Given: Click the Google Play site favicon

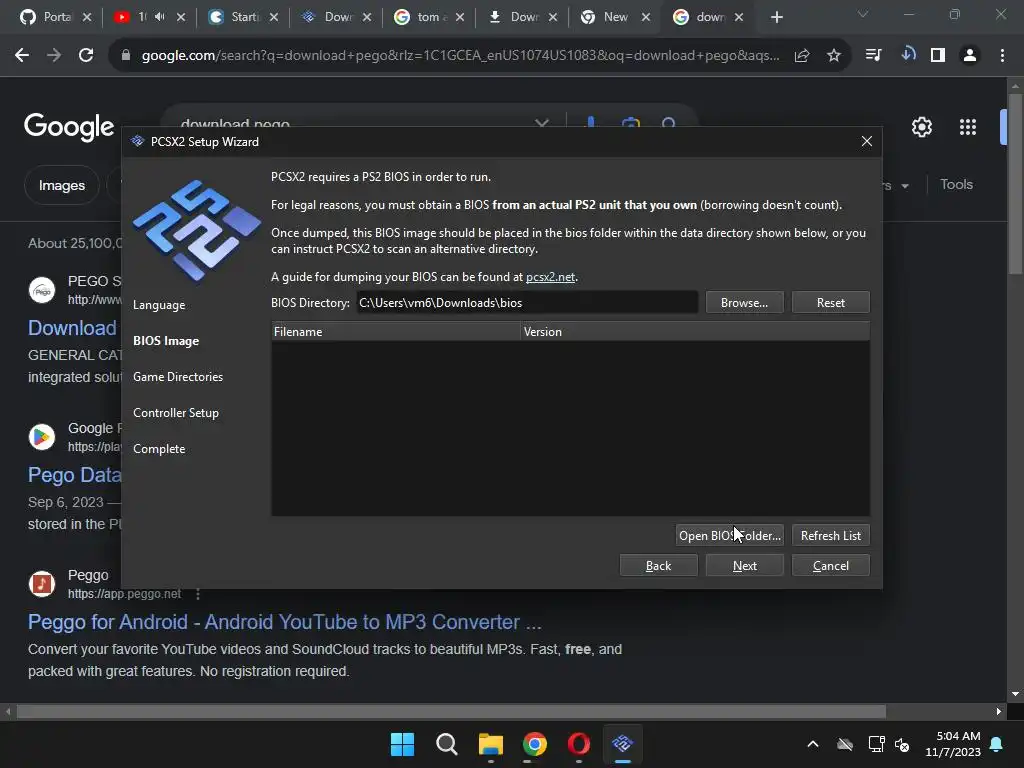Looking at the screenshot, I should pos(42,436).
